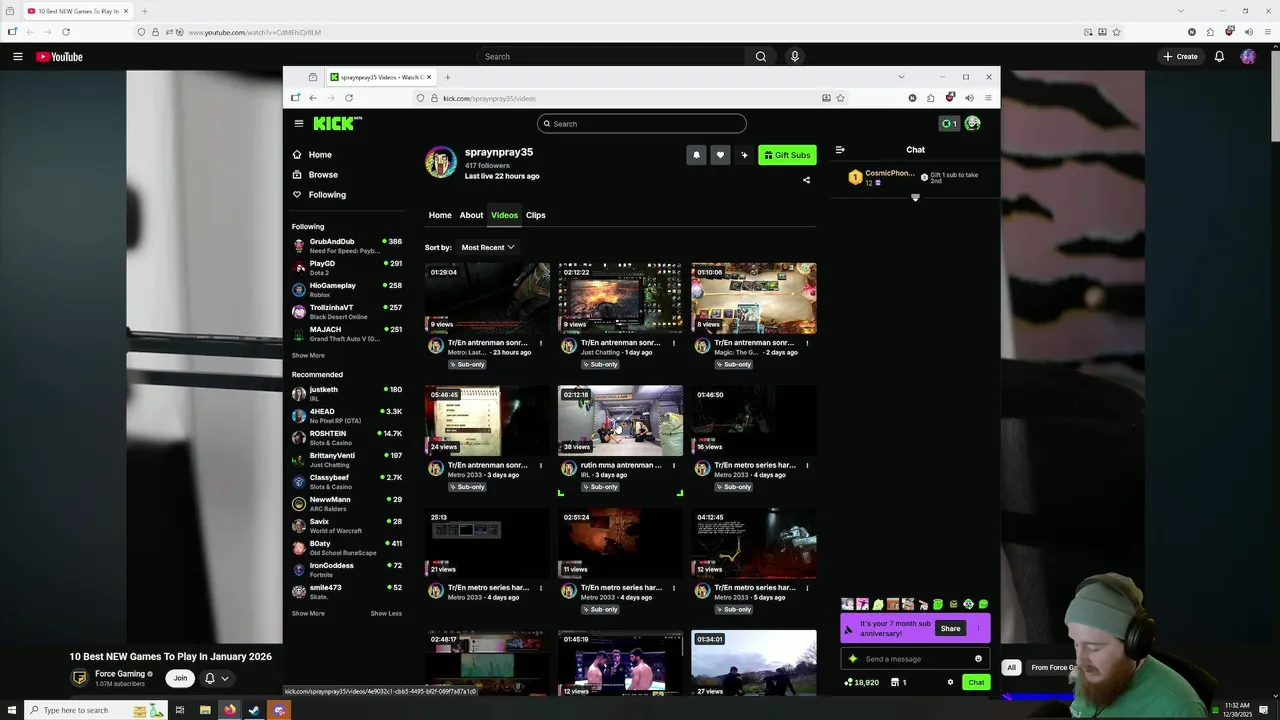Collapse the Kick chat panel
This screenshot has width=1280, height=720.
click(x=840, y=150)
